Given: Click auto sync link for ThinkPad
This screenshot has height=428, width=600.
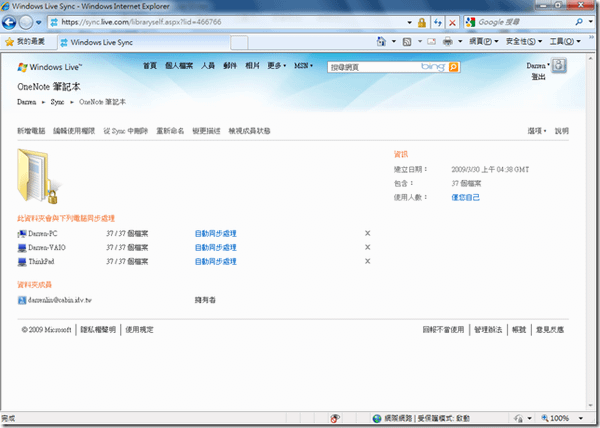Looking at the screenshot, I should (x=215, y=262).
